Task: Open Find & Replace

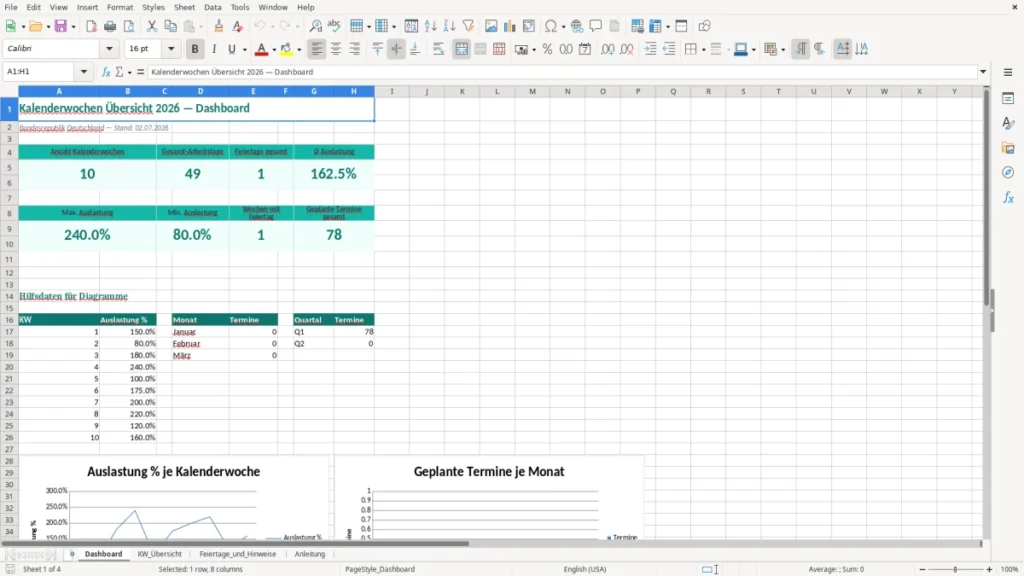Action: (315, 26)
